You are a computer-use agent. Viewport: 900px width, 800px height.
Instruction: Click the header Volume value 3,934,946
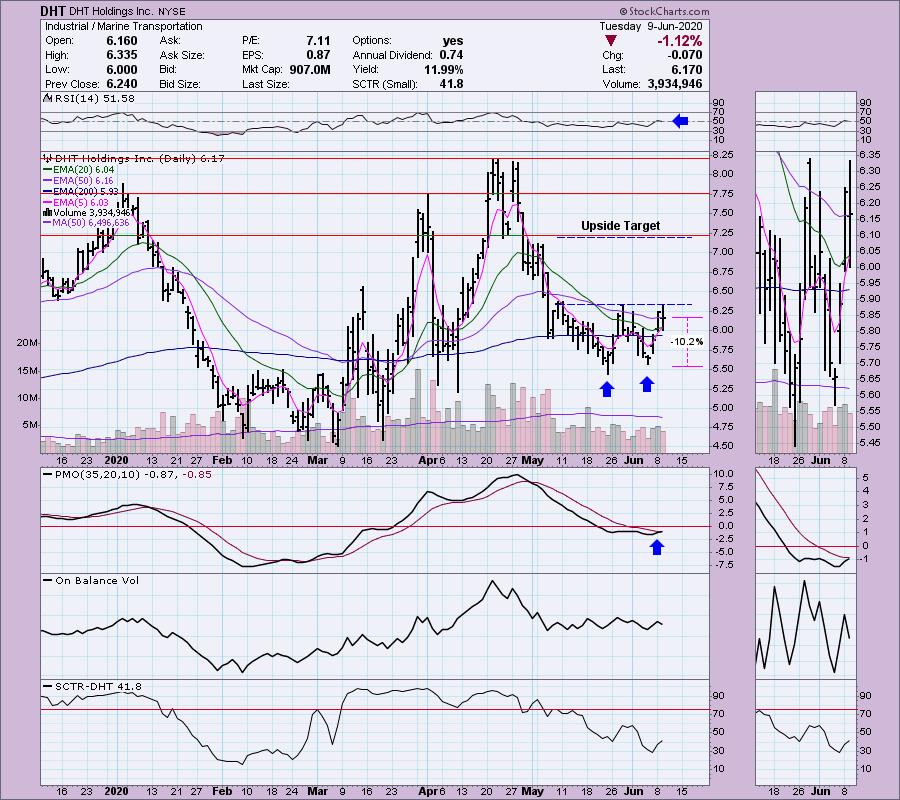tap(673, 84)
